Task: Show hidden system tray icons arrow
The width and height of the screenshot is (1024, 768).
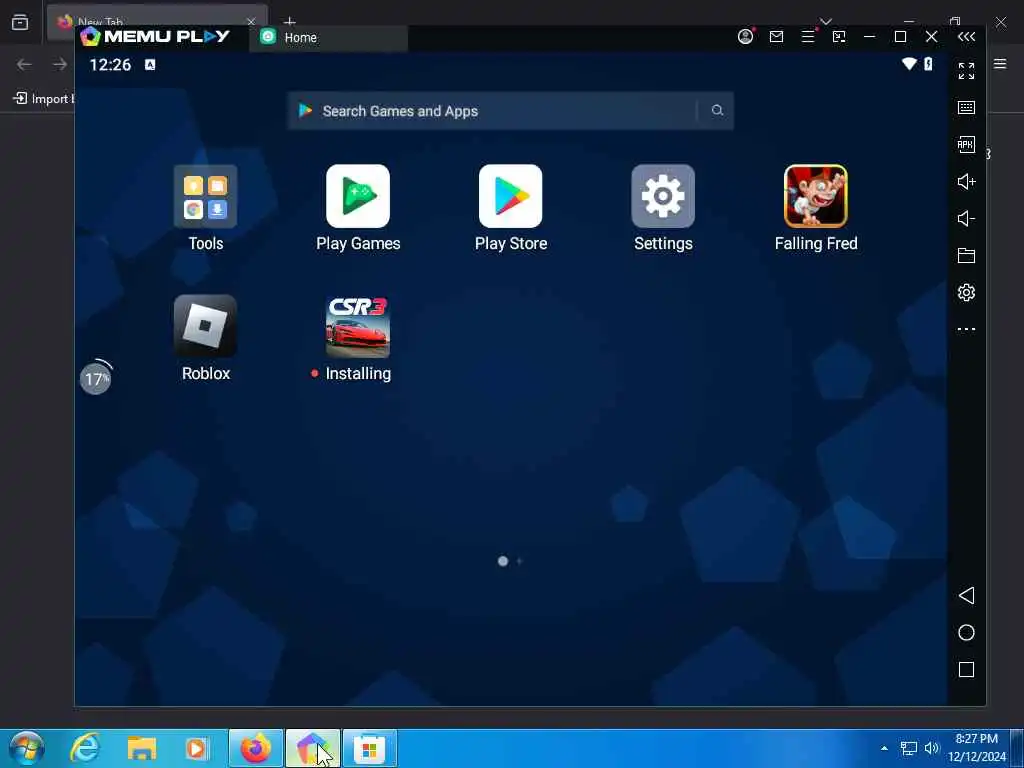Action: pos(884,748)
